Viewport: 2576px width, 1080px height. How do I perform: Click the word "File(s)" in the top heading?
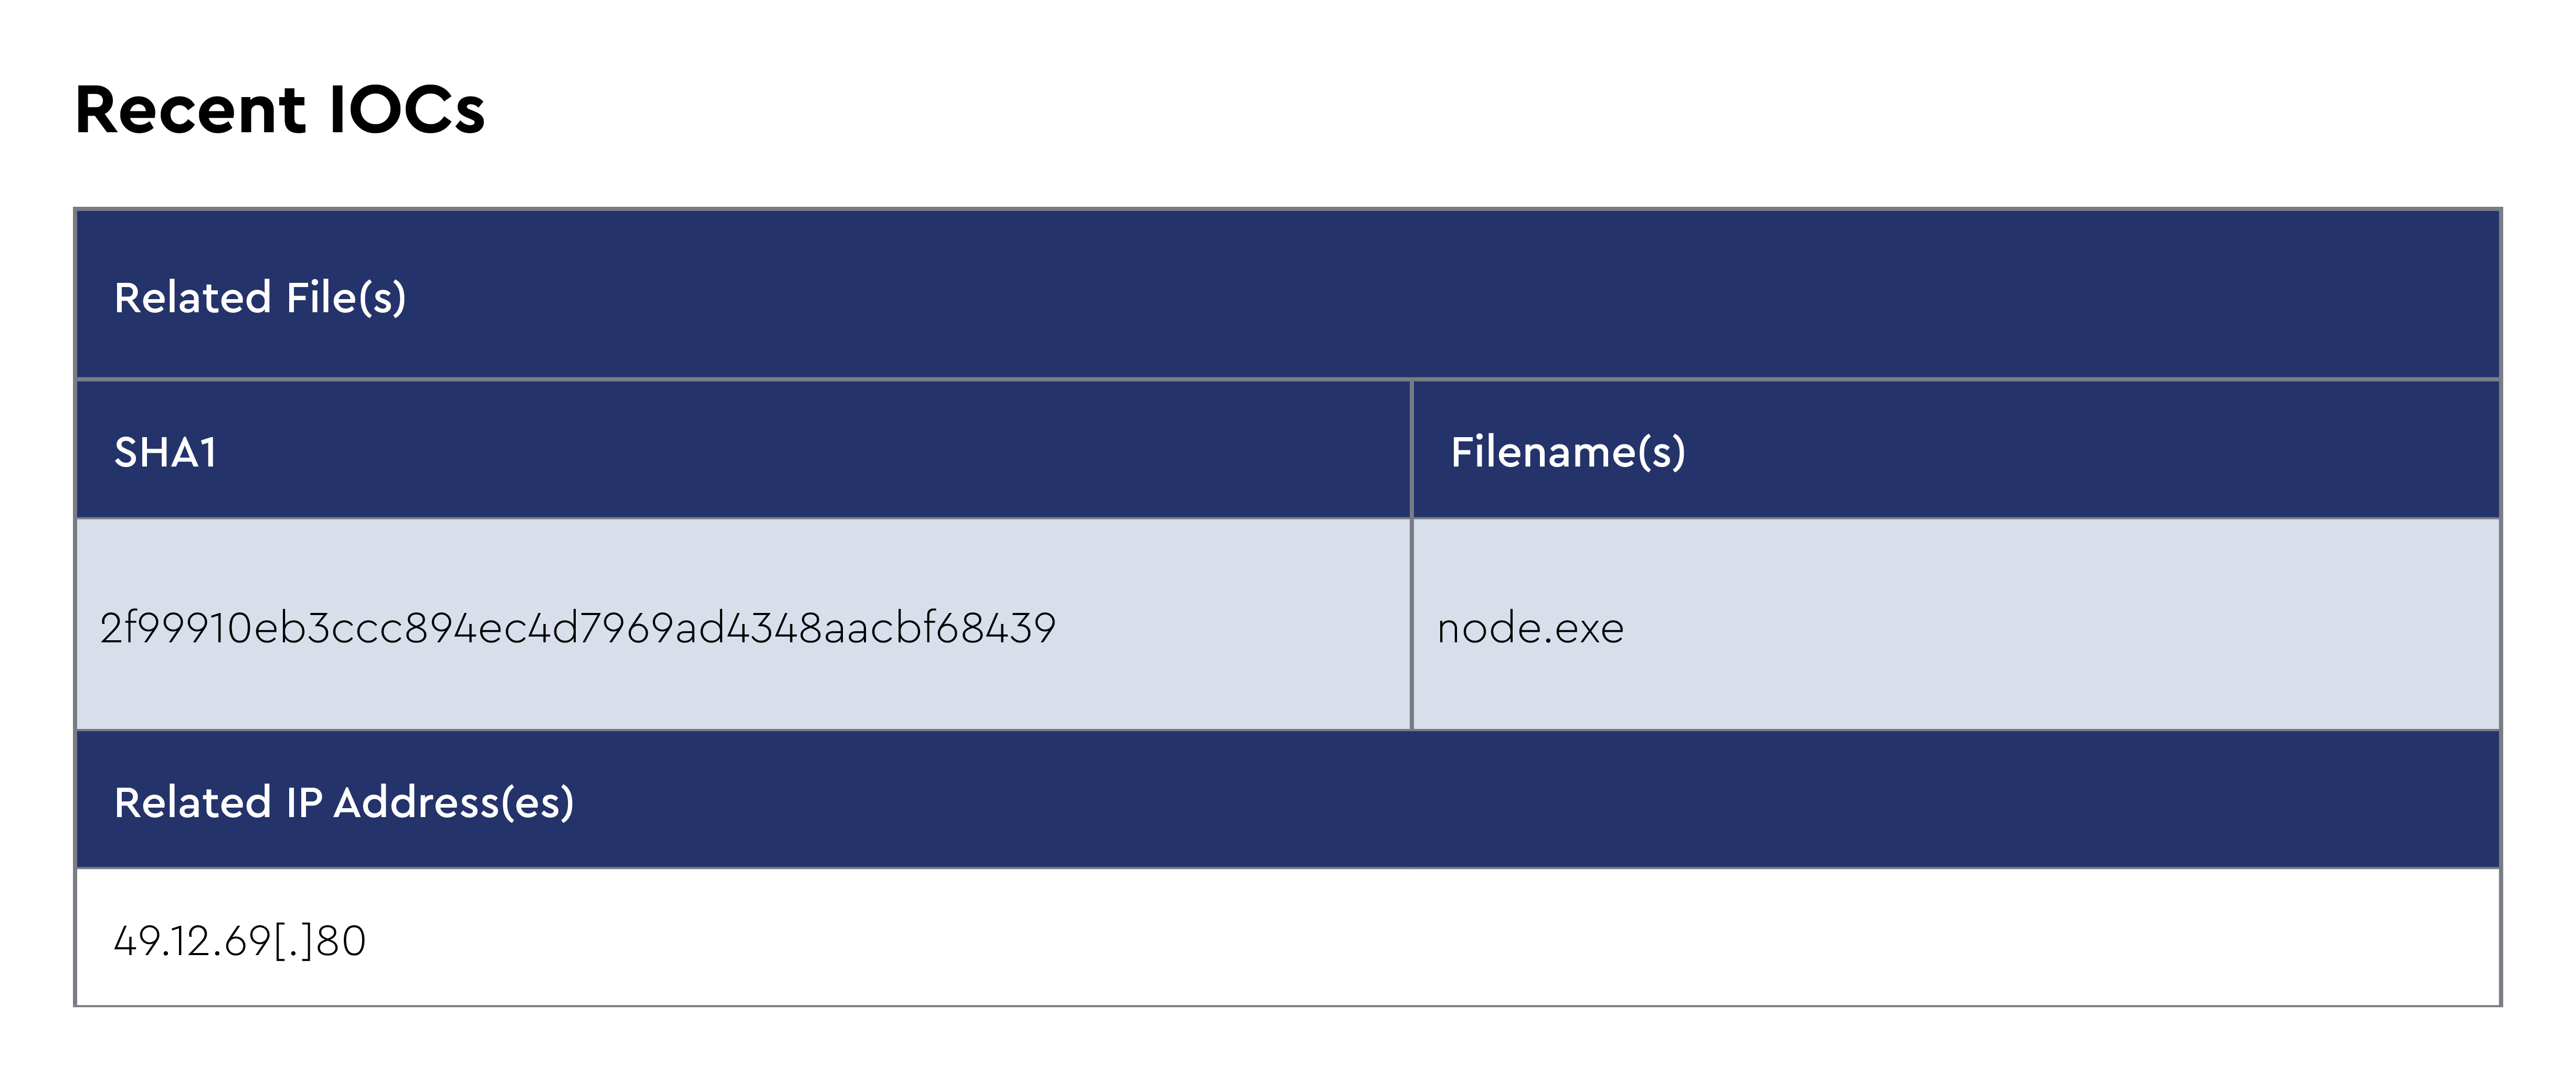tap(346, 298)
